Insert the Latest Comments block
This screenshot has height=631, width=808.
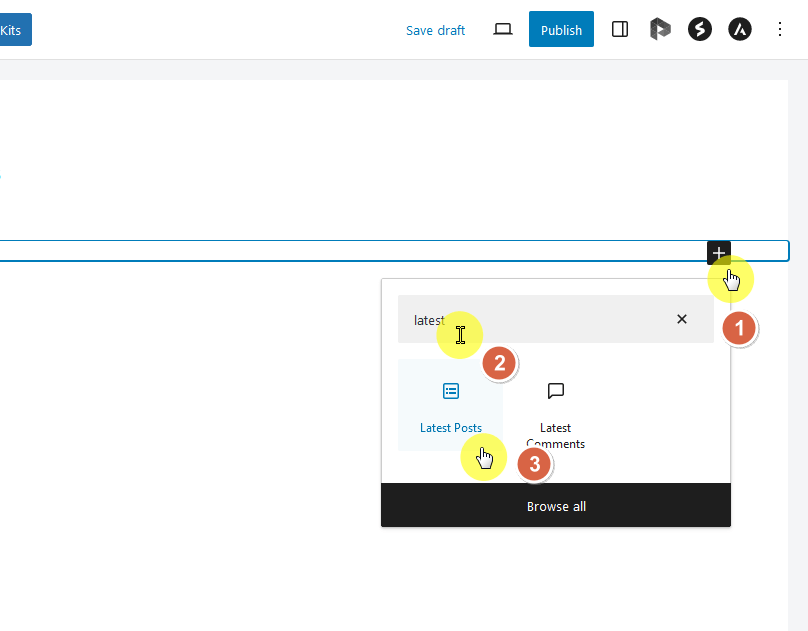click(556, 405)
